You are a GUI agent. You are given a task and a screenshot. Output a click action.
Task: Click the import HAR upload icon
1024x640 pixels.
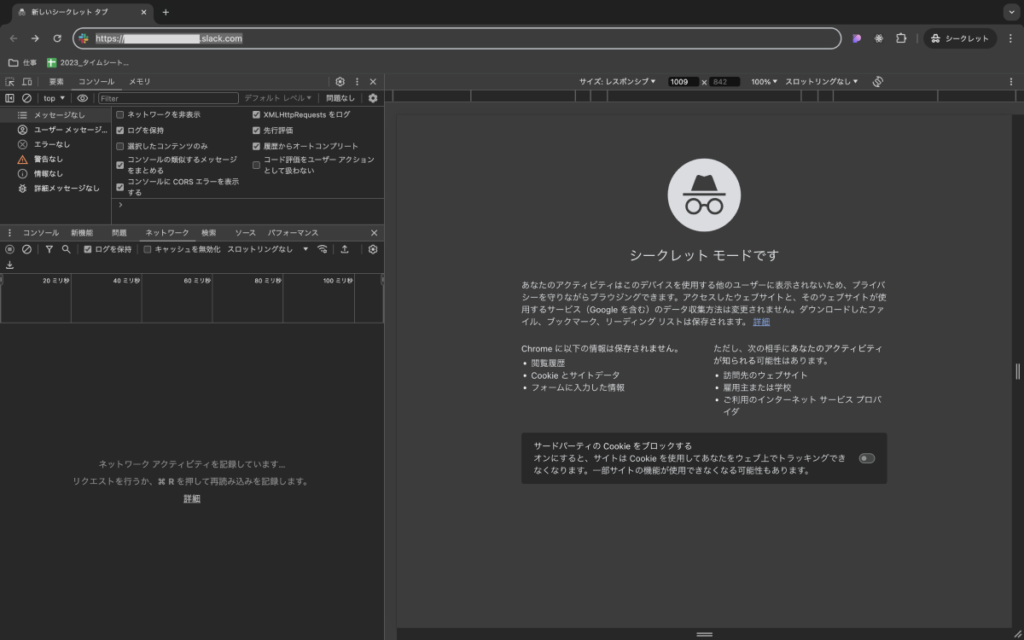click(345, 249)
